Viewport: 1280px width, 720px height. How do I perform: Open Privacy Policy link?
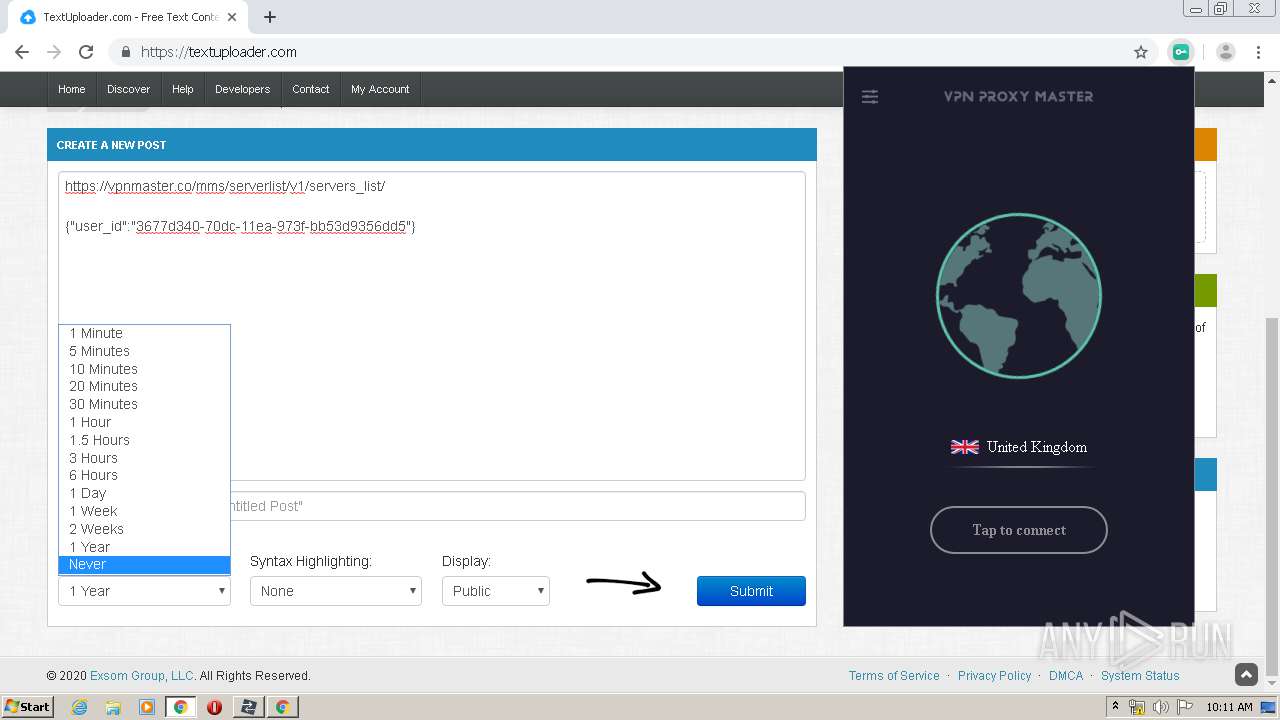pos(994,676)
